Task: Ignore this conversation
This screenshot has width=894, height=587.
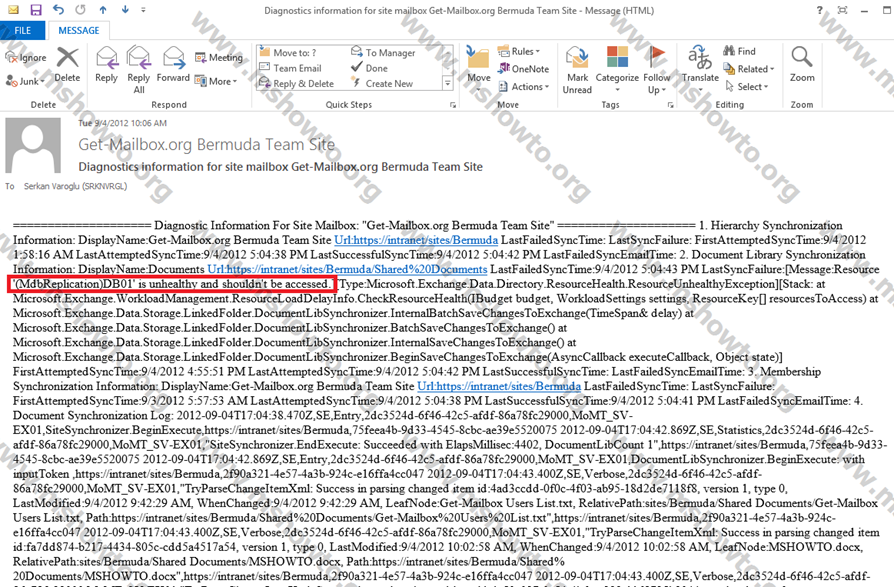Action: [x=26, y=57]
